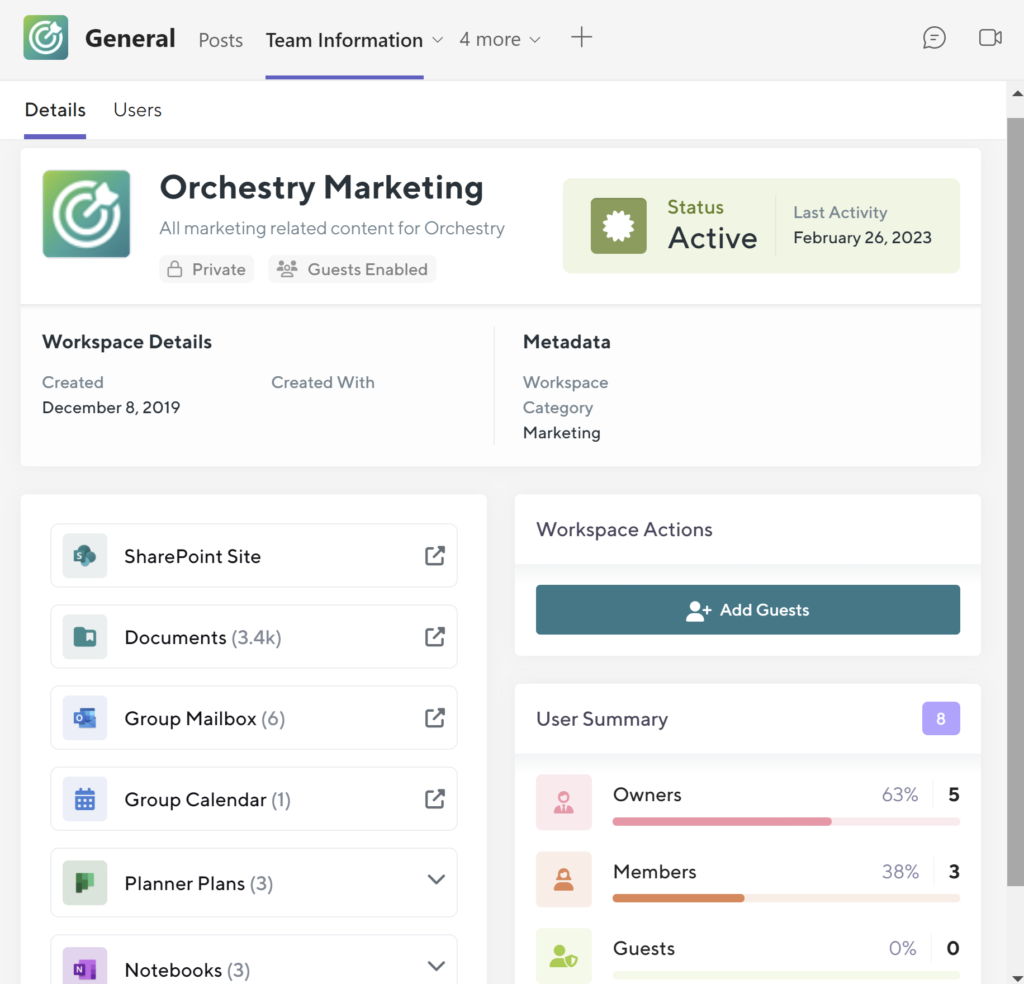Click the lock icon on Private tag

pyautogui.click(x=174, y=269)
